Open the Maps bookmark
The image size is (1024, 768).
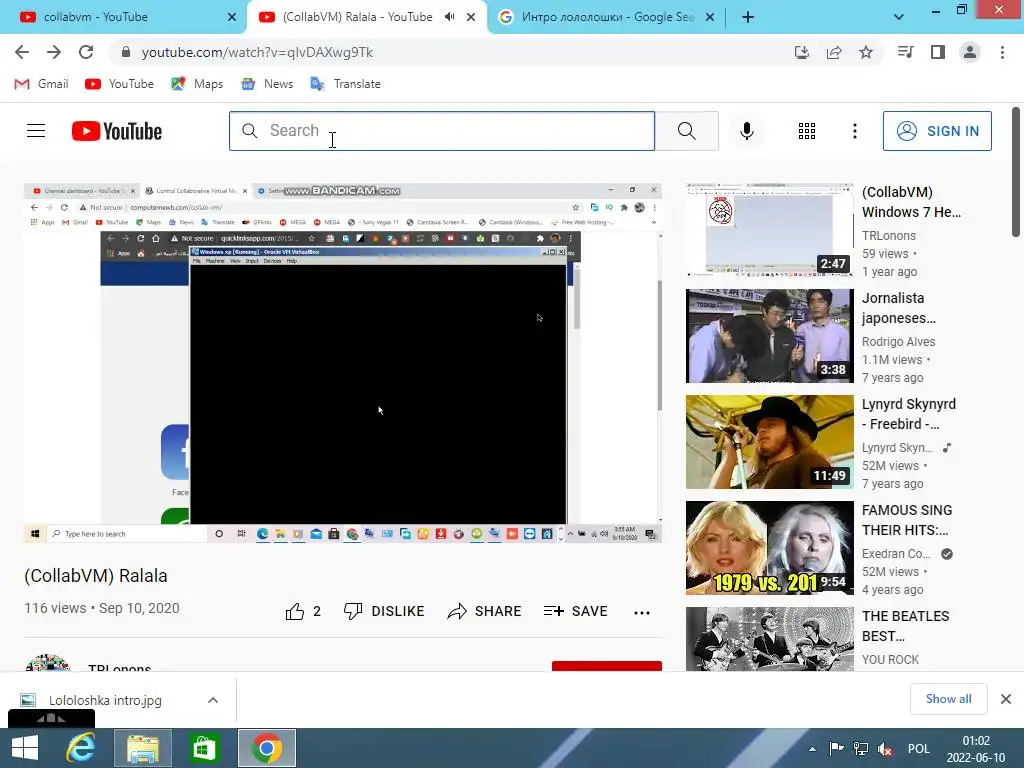point(197,84)
